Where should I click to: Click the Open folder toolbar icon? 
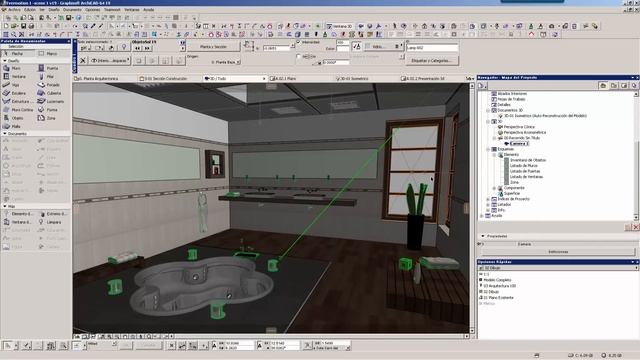pyautogui.click(x=14, y=26)
